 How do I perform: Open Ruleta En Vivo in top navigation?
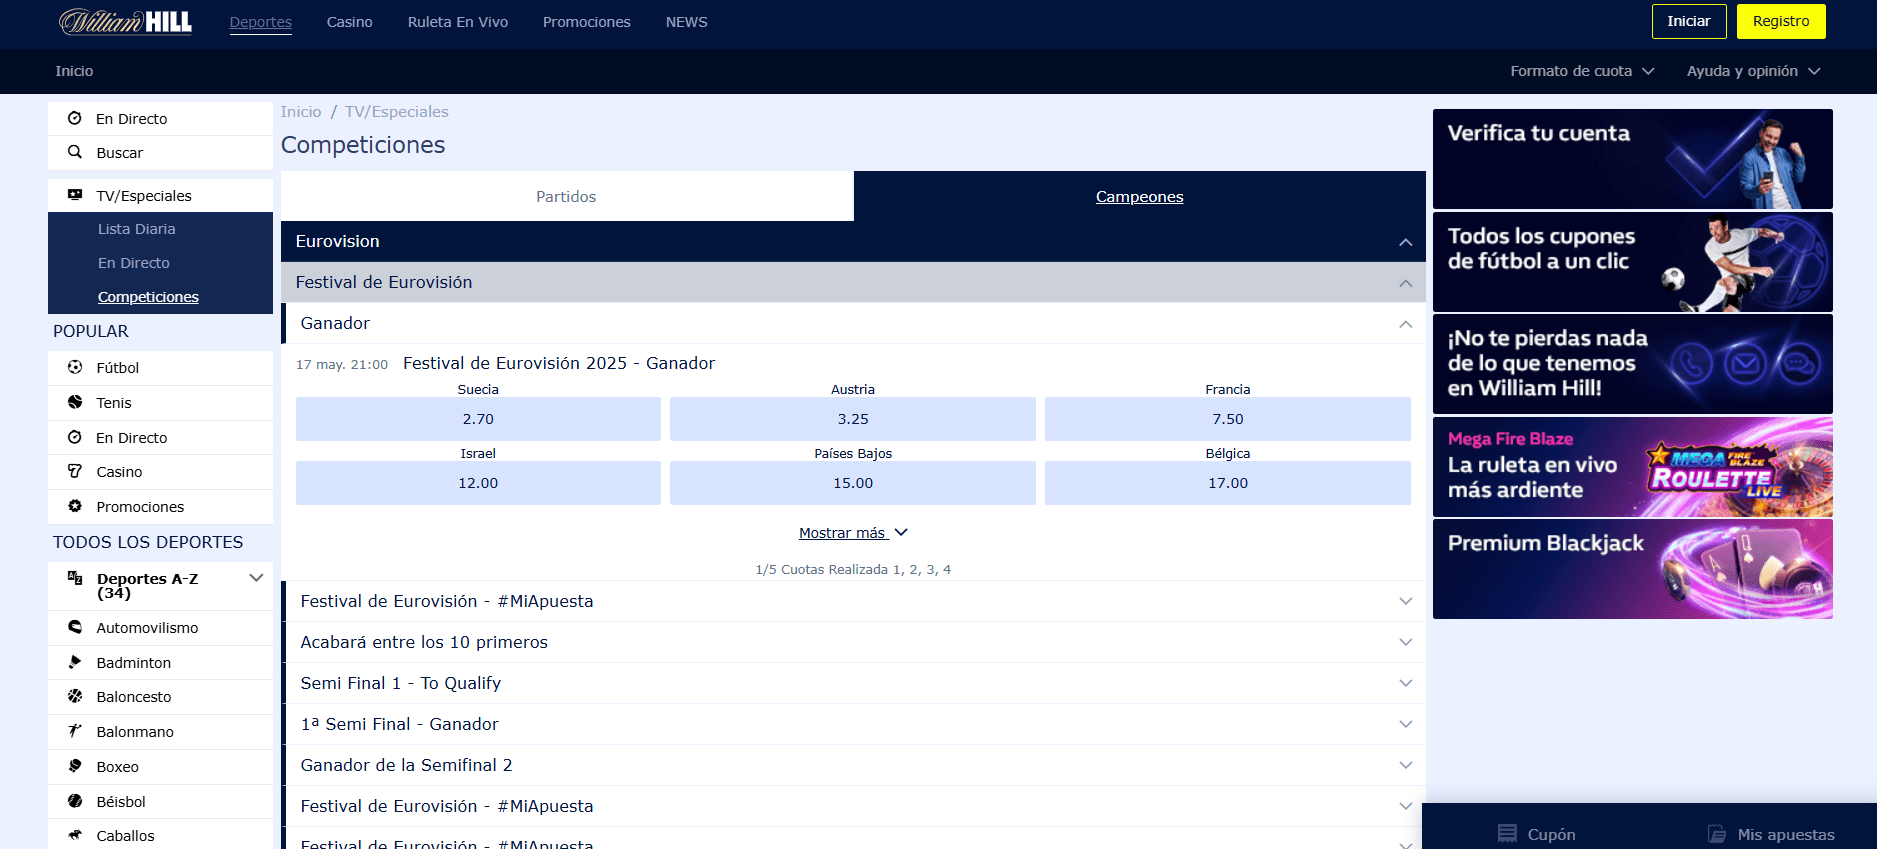click(x=457, y=22)
